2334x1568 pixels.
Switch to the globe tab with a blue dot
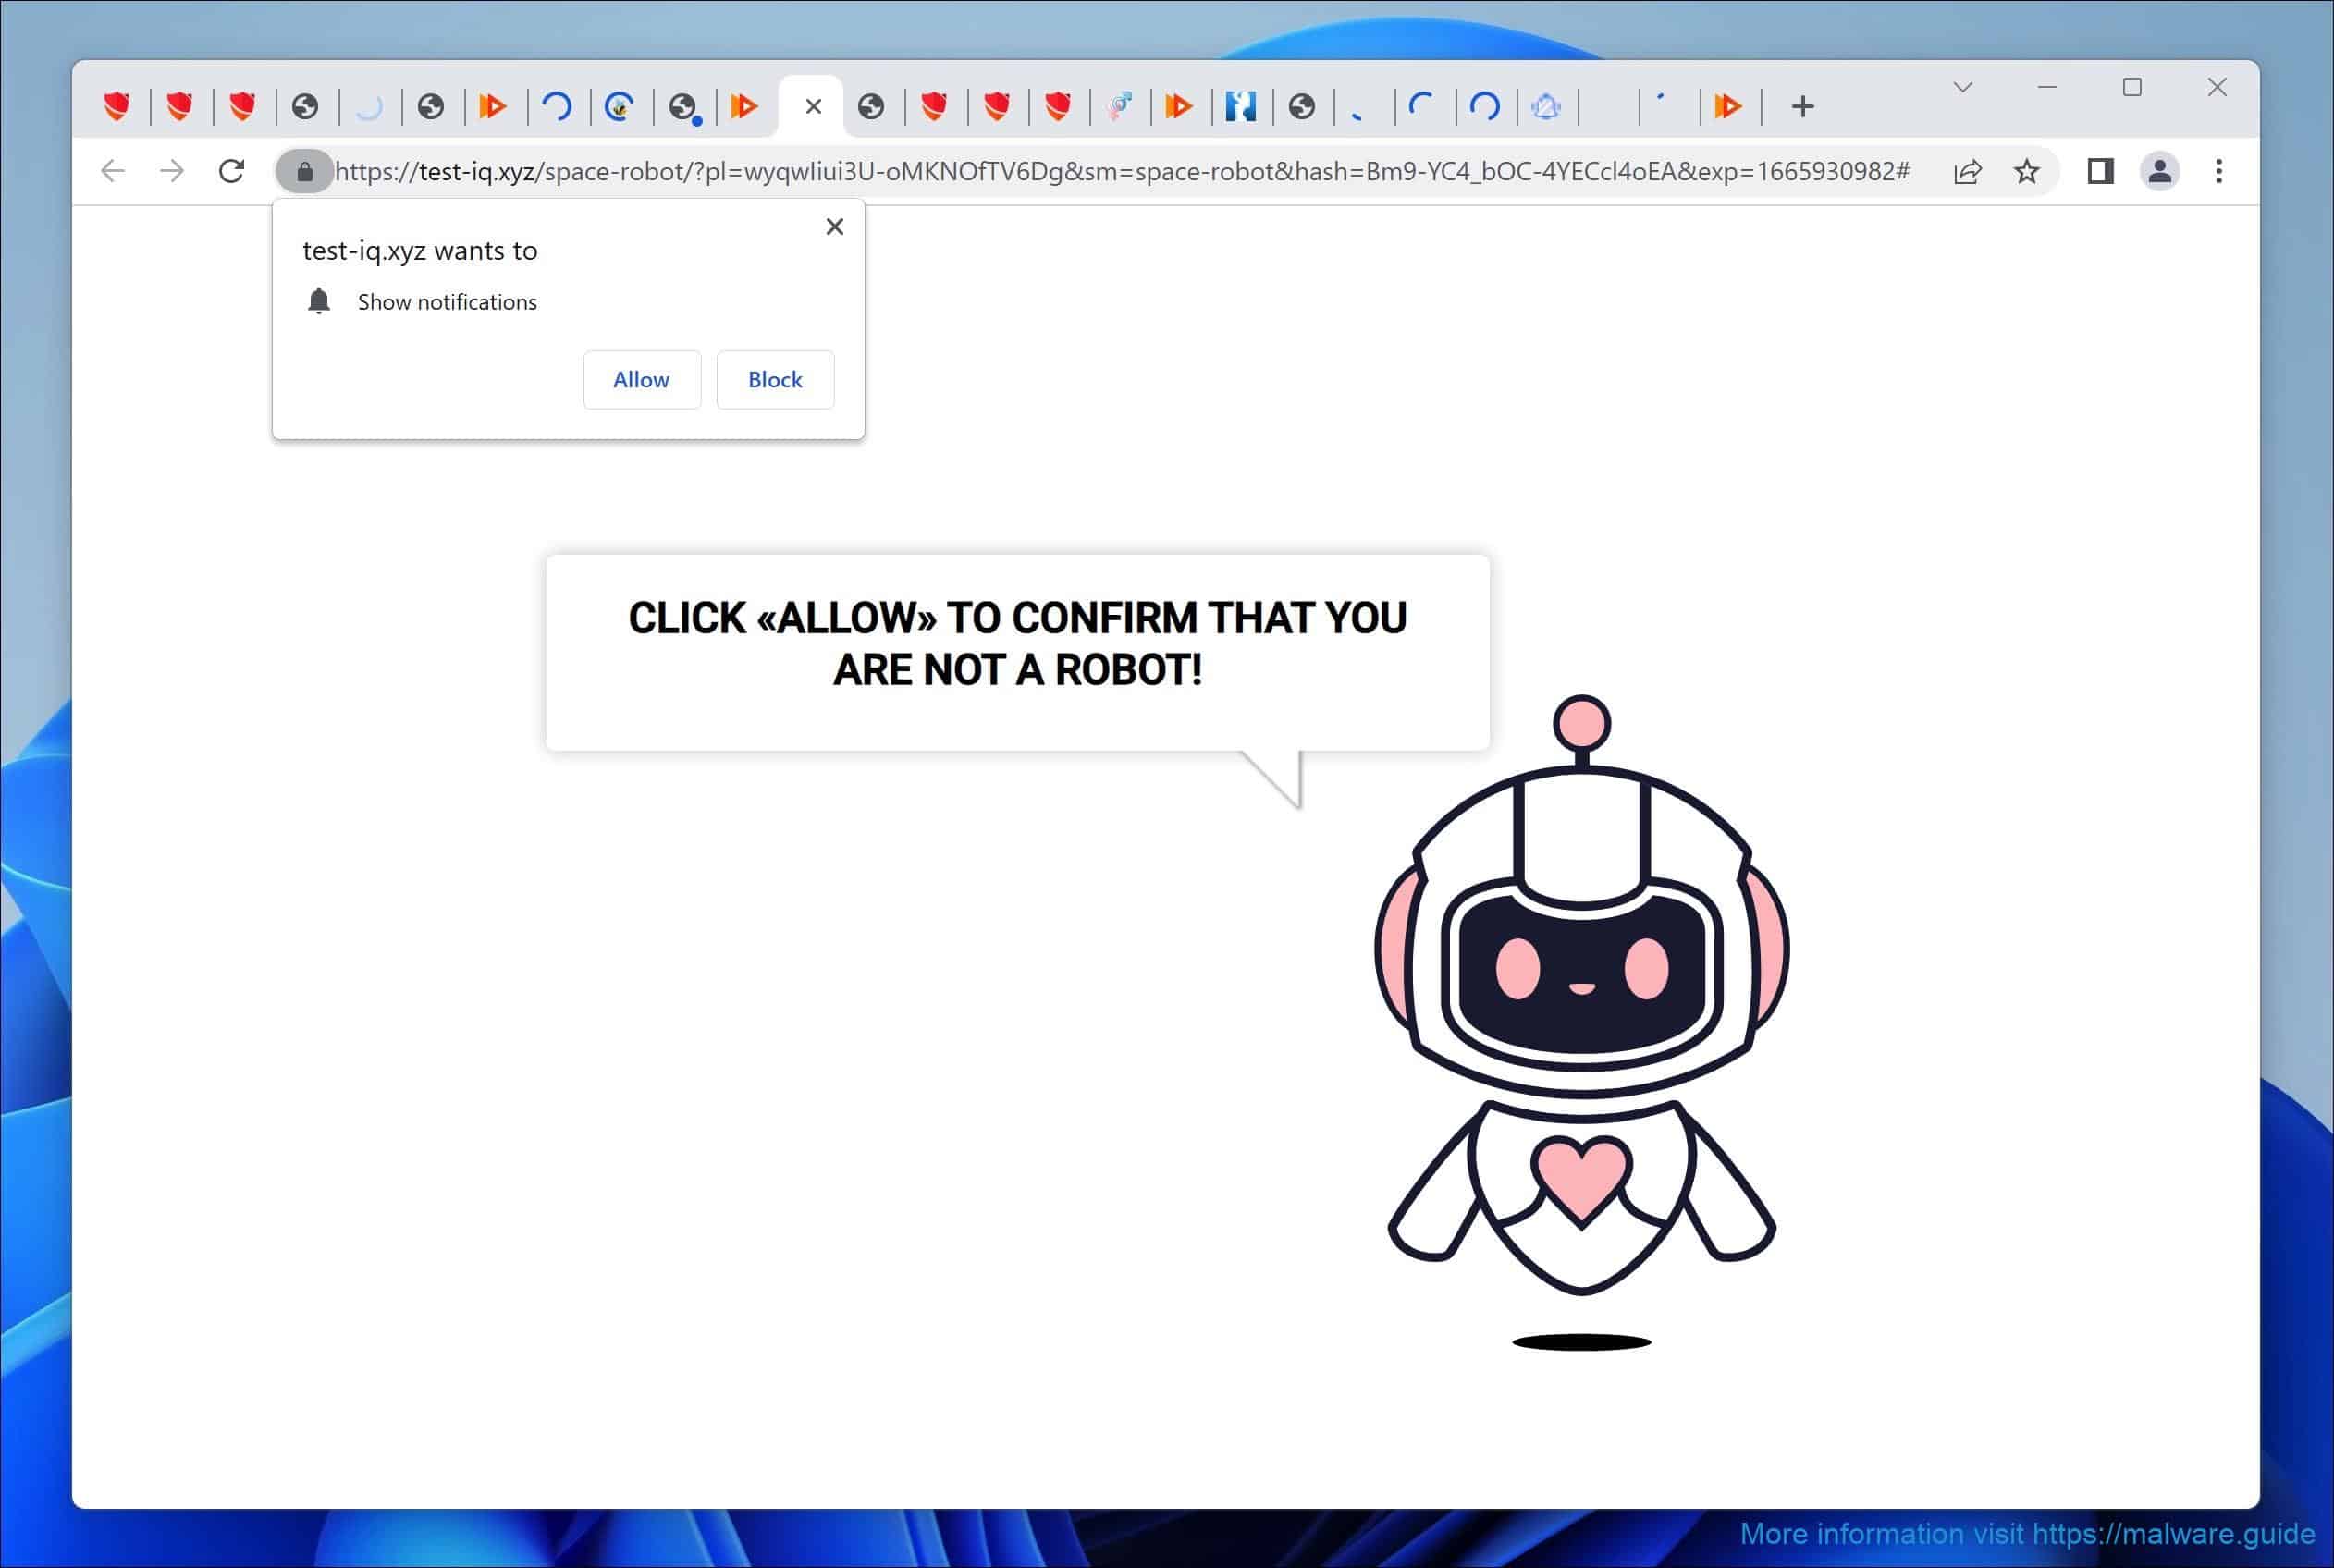(x=684, y=106)
